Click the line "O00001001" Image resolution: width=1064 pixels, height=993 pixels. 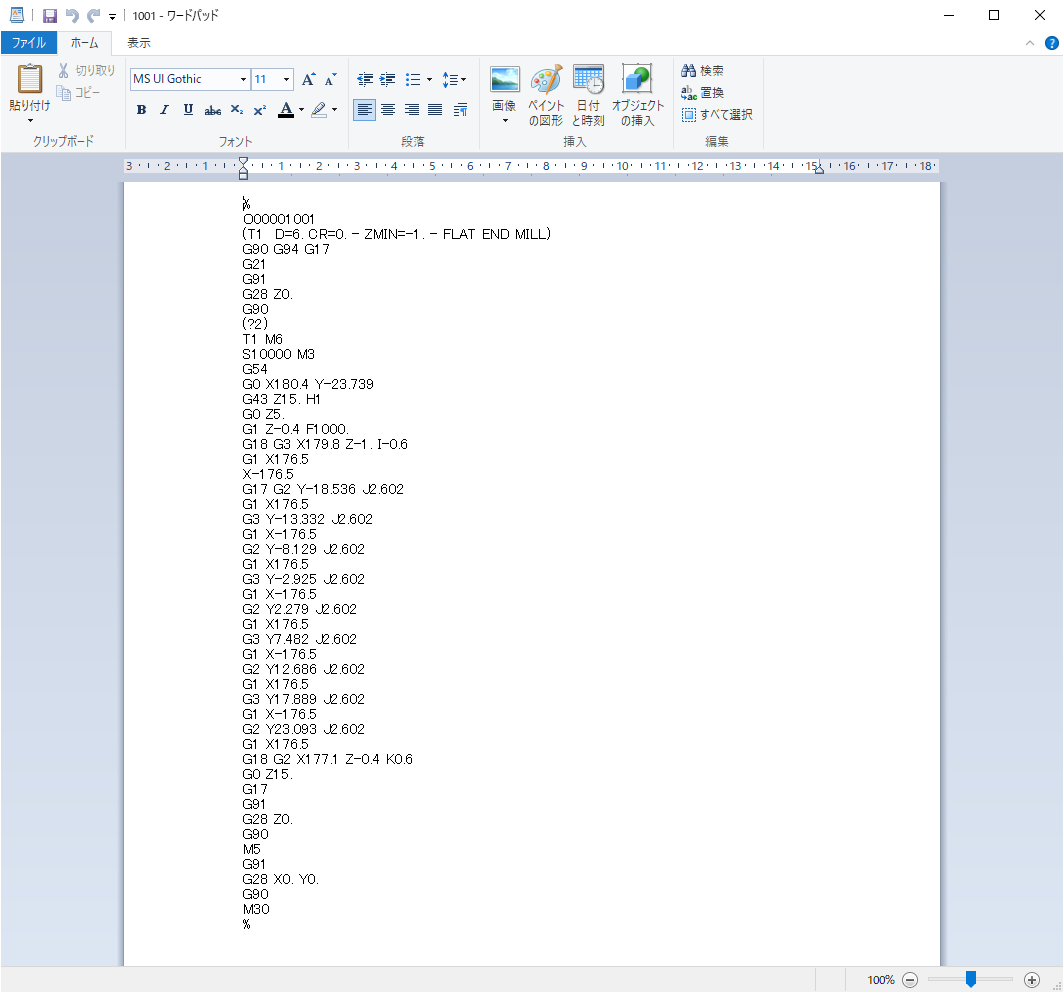pyautogui.click(x=279, y=219)
